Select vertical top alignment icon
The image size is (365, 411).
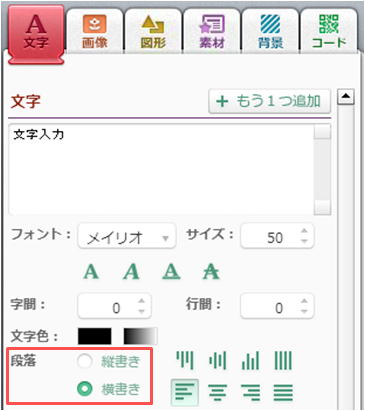click(185, 361)
